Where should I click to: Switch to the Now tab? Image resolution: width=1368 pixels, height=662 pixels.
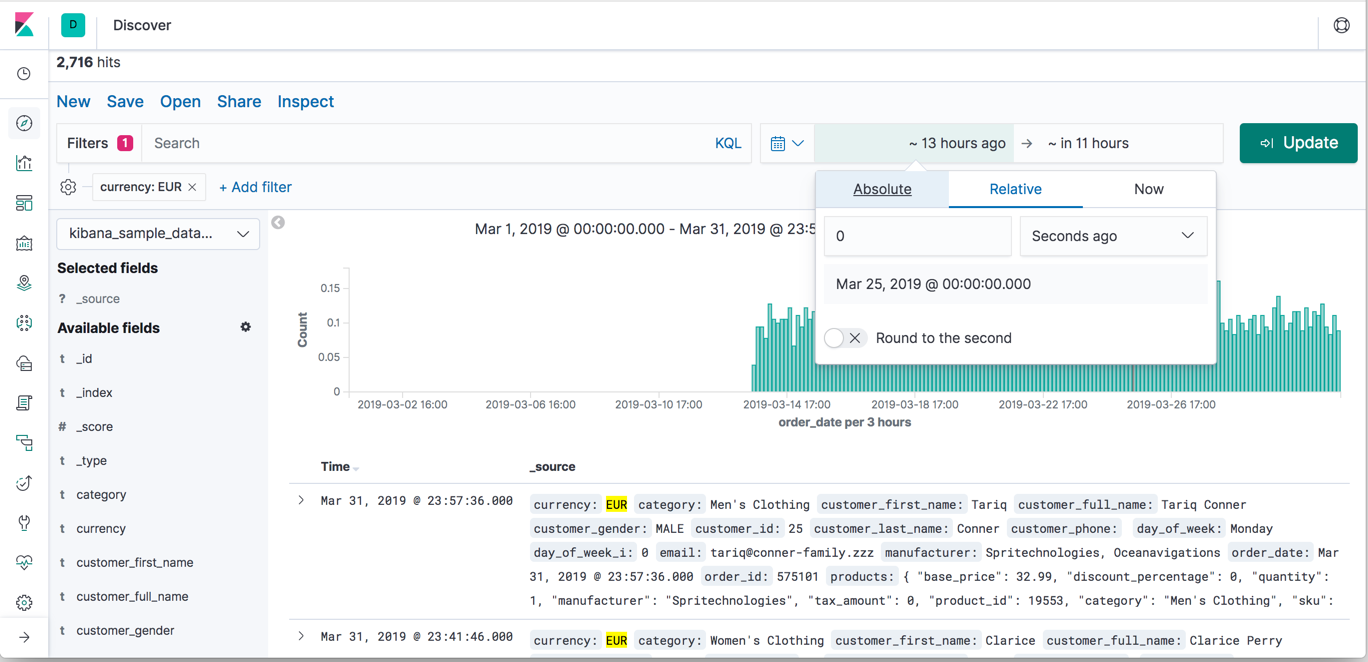(1148, 189)
